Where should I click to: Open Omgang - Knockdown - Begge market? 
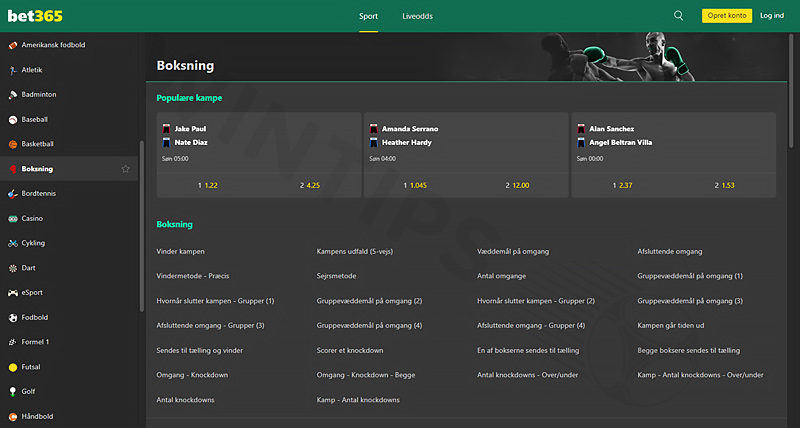click(366, 375)
